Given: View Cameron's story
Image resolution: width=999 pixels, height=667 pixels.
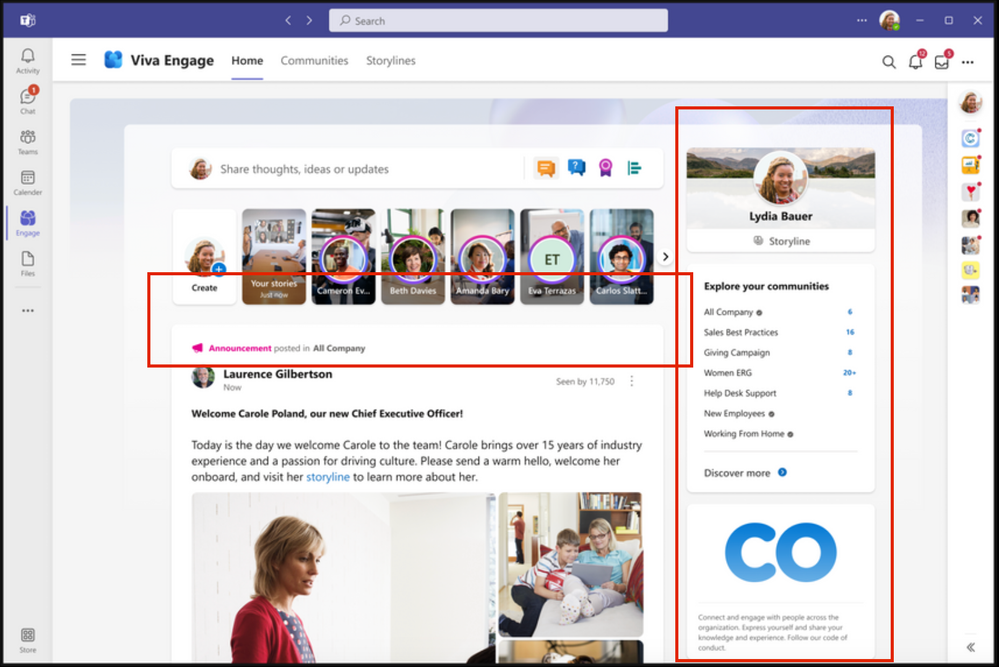Looking at the screenshot, I should [343, 257].
